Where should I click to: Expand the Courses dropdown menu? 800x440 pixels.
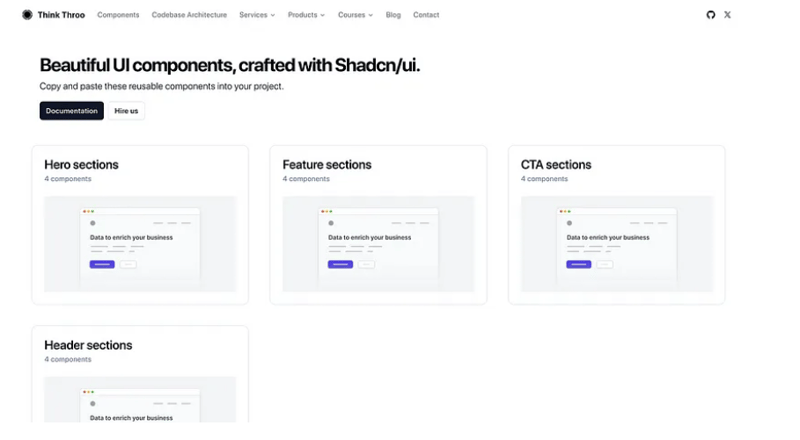click(x=355, y=15)
